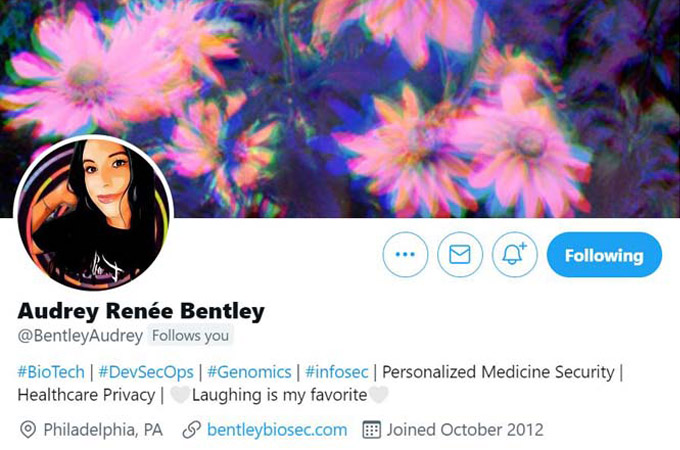This screenshot has height=450, width=680.
Task: Click the Personalized Medicine Security bio text
Action: [498, 372]
